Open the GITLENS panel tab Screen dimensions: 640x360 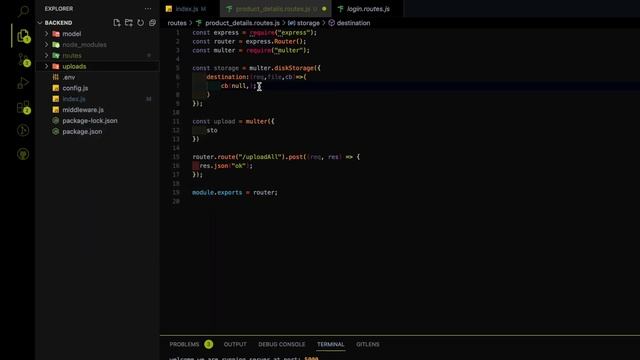point(368,344)
